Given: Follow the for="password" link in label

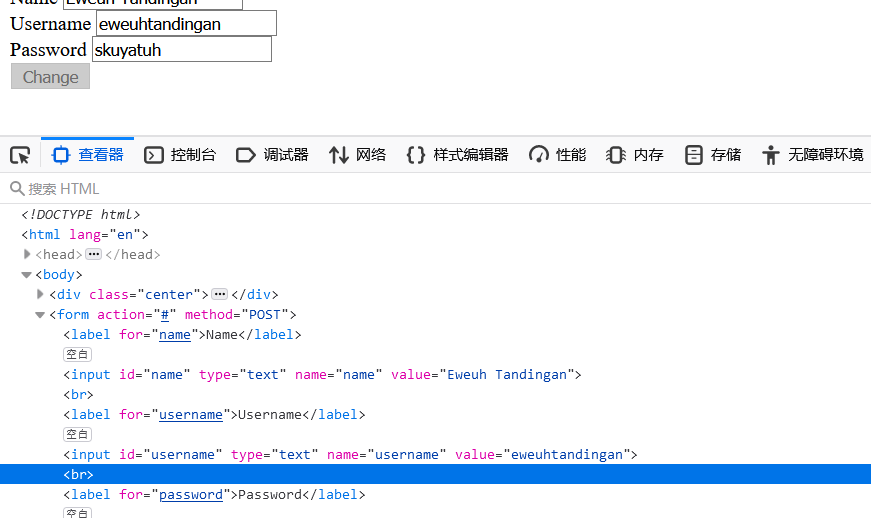Looking at the screenshot, I should coord(191,495).
